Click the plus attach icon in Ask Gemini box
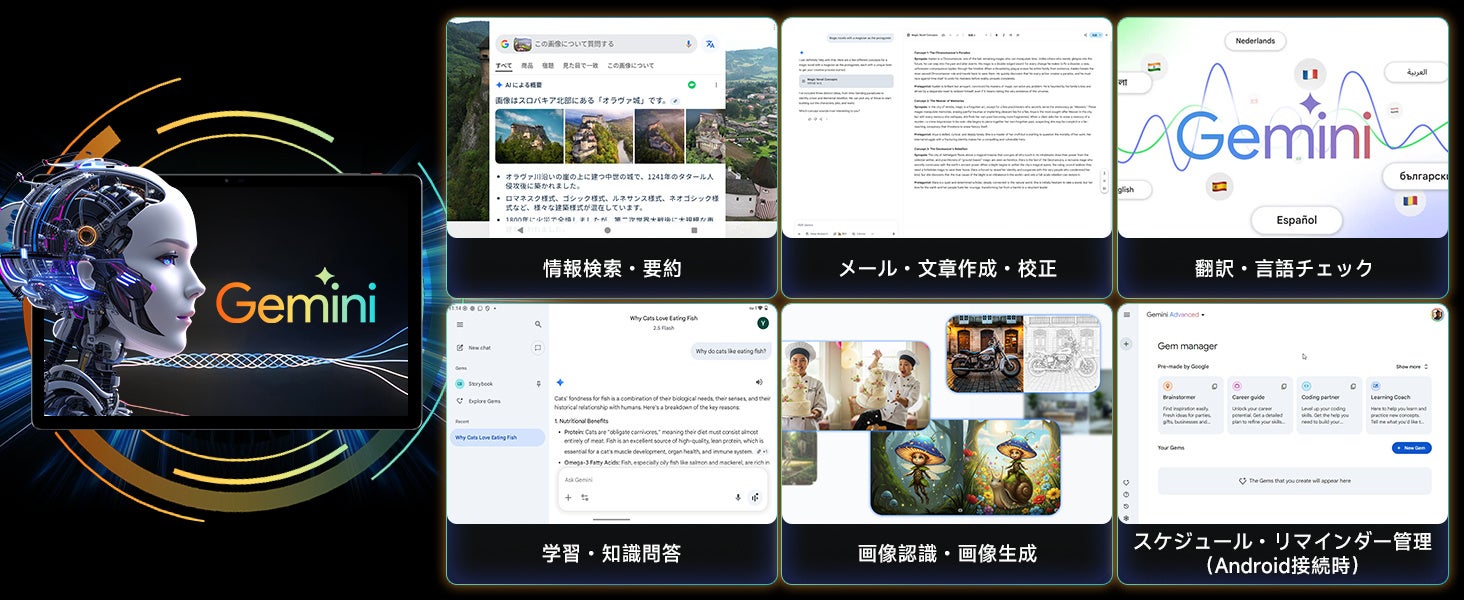 (568, 497)
